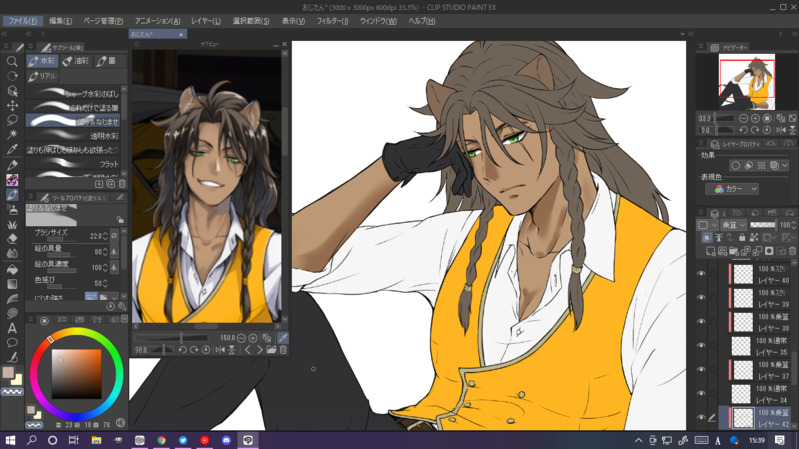Show next image in sub view
This screenshot has width=799, height=449.
tap(259, 350)
